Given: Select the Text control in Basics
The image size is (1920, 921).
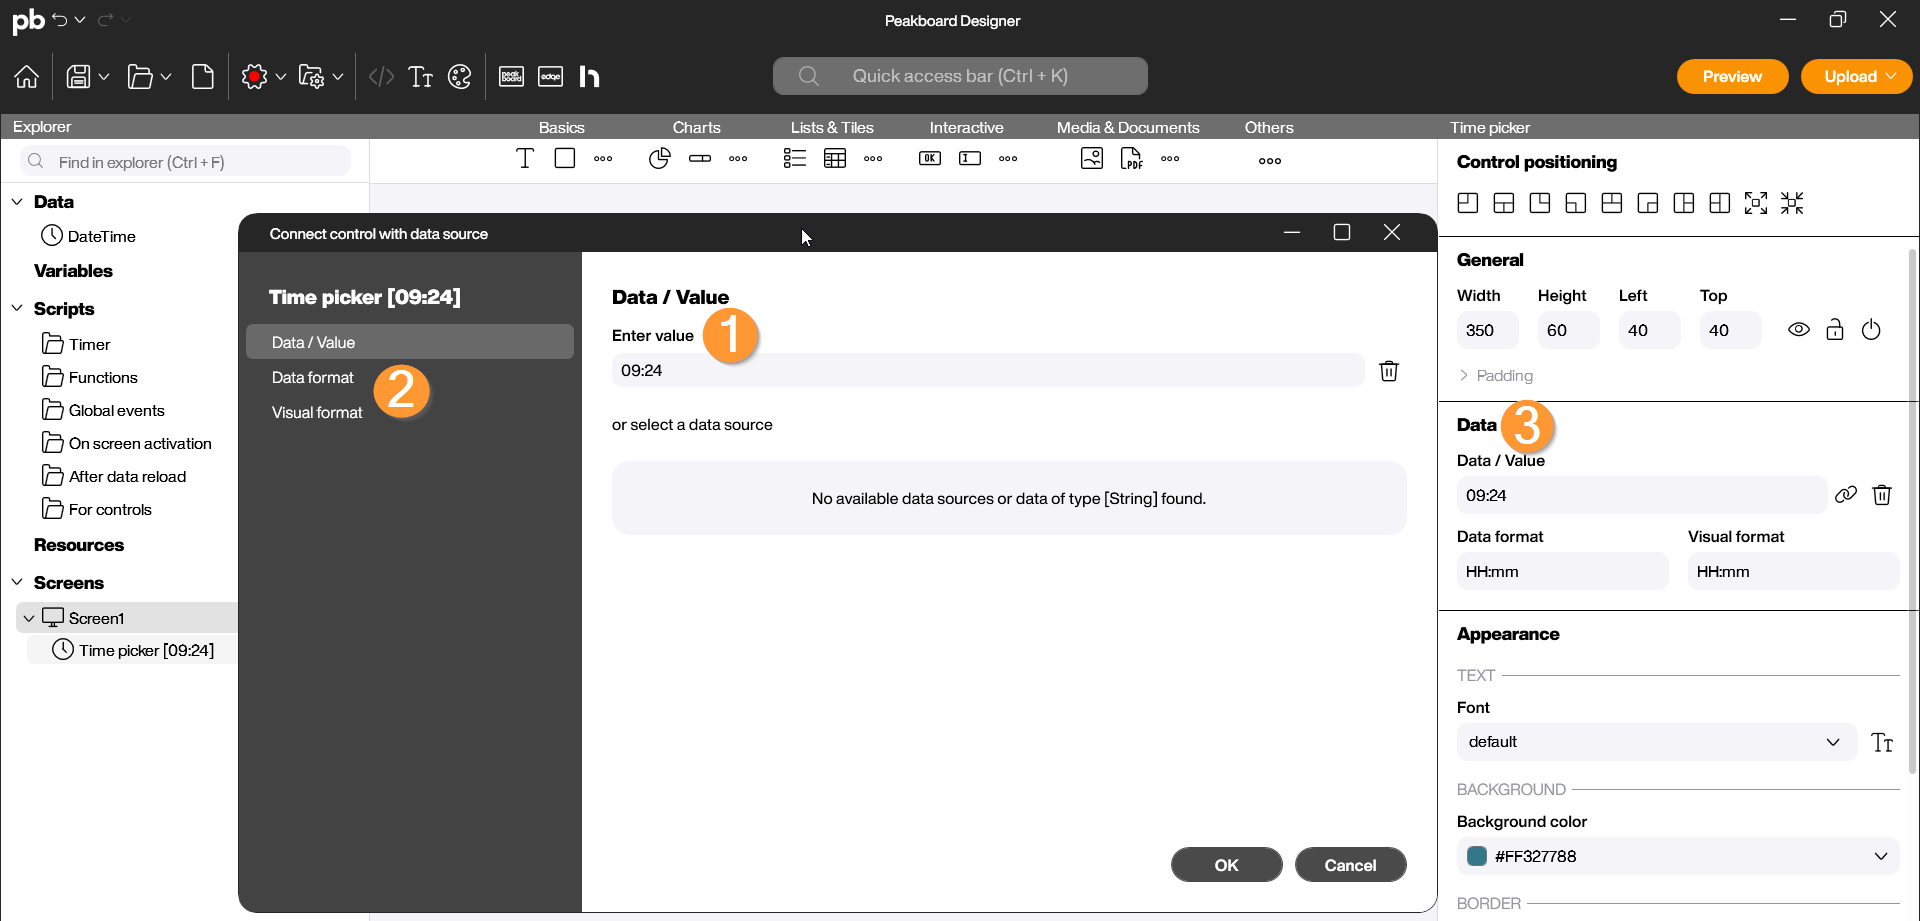Looking at the screenshot, I should pyautogui.click(x=525, y=159).
